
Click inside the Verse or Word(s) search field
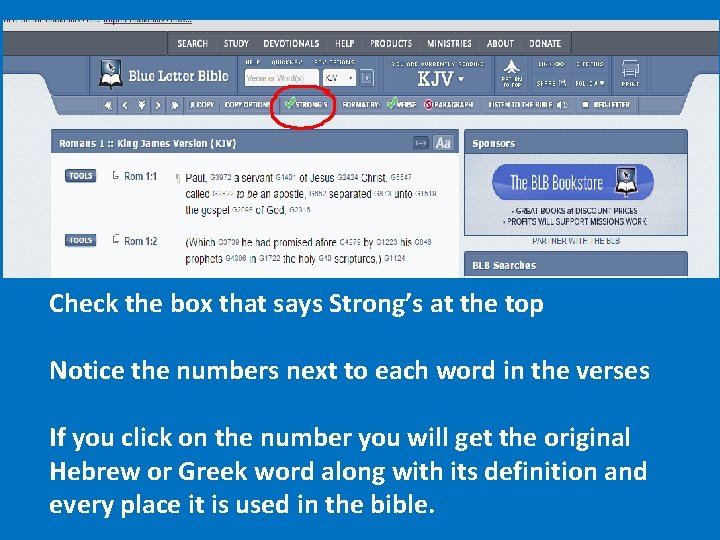tap(281, 78)
